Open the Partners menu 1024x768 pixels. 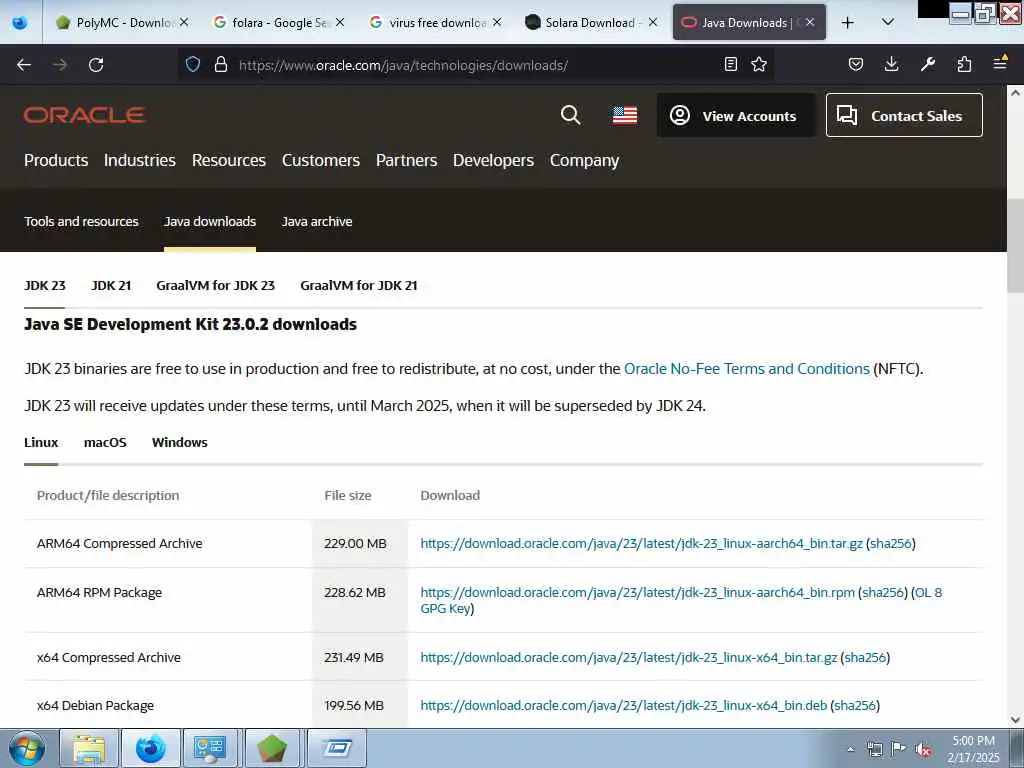(x=406, y=161)
